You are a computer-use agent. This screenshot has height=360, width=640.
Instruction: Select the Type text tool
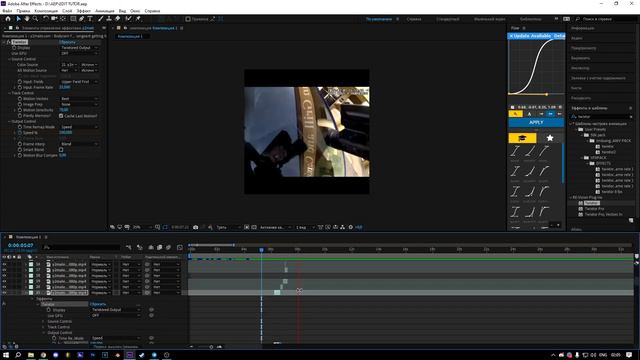click(x=90, y=19)
